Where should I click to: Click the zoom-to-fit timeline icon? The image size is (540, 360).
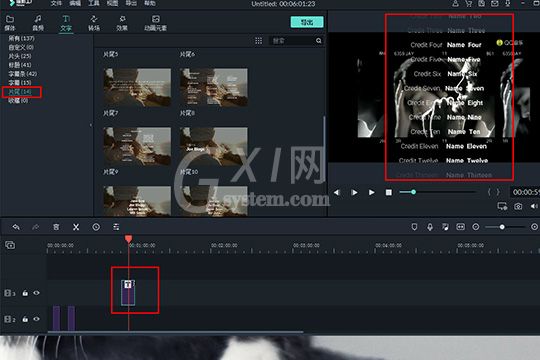click(460, 227)
